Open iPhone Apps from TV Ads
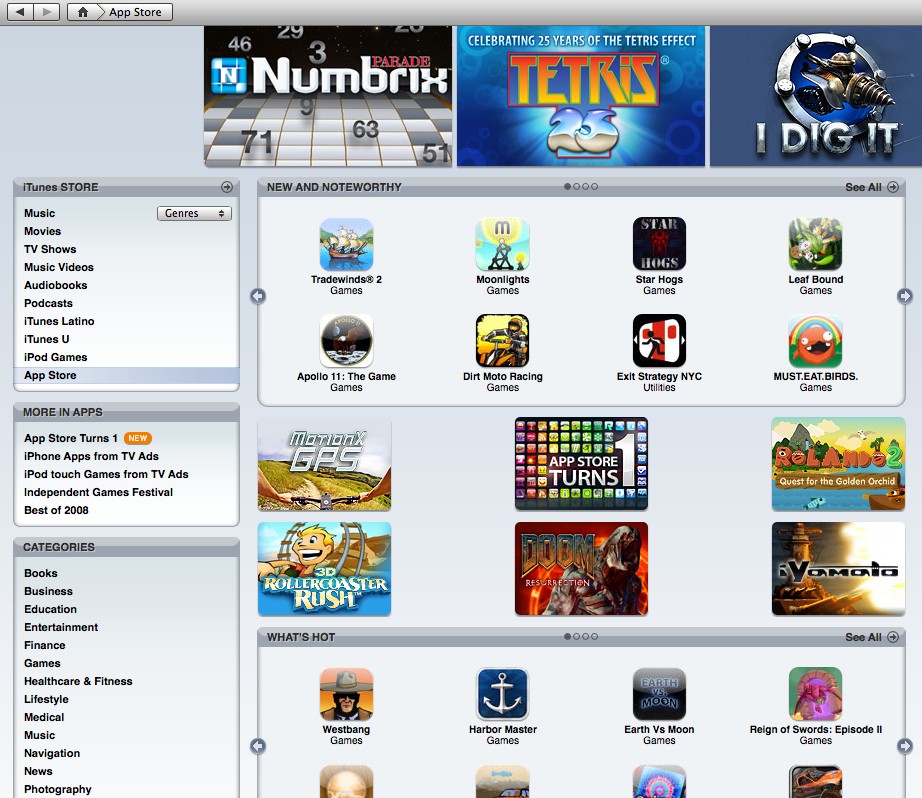 (91, 456)
